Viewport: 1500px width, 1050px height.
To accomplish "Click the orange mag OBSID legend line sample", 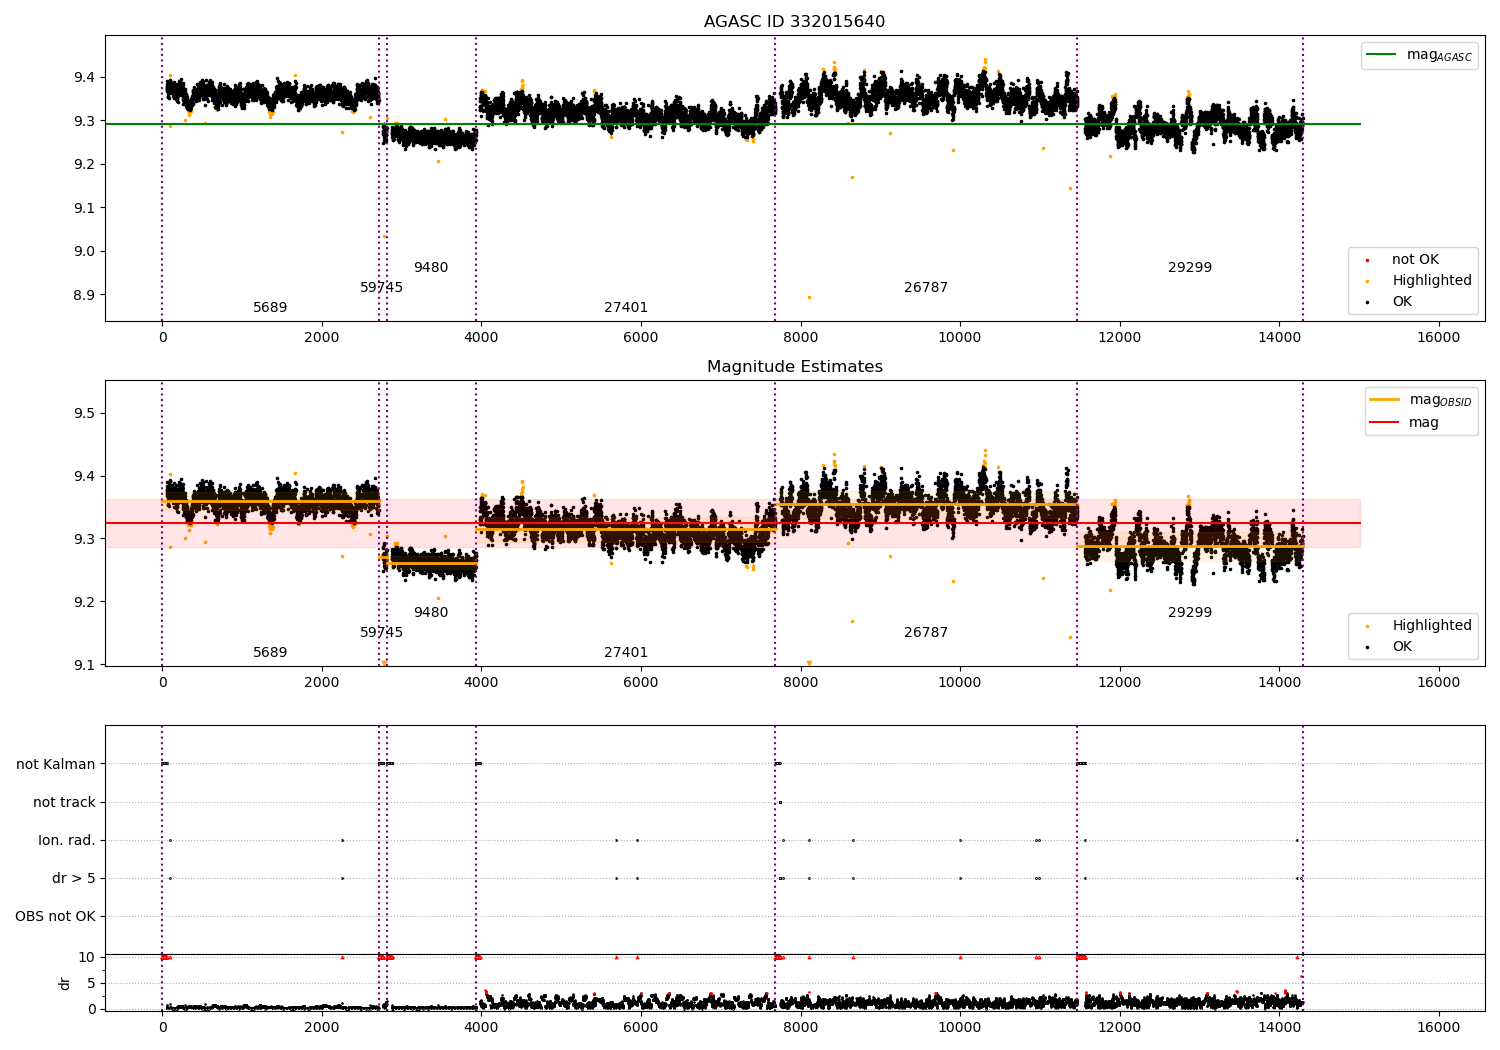I will 1385,400.
